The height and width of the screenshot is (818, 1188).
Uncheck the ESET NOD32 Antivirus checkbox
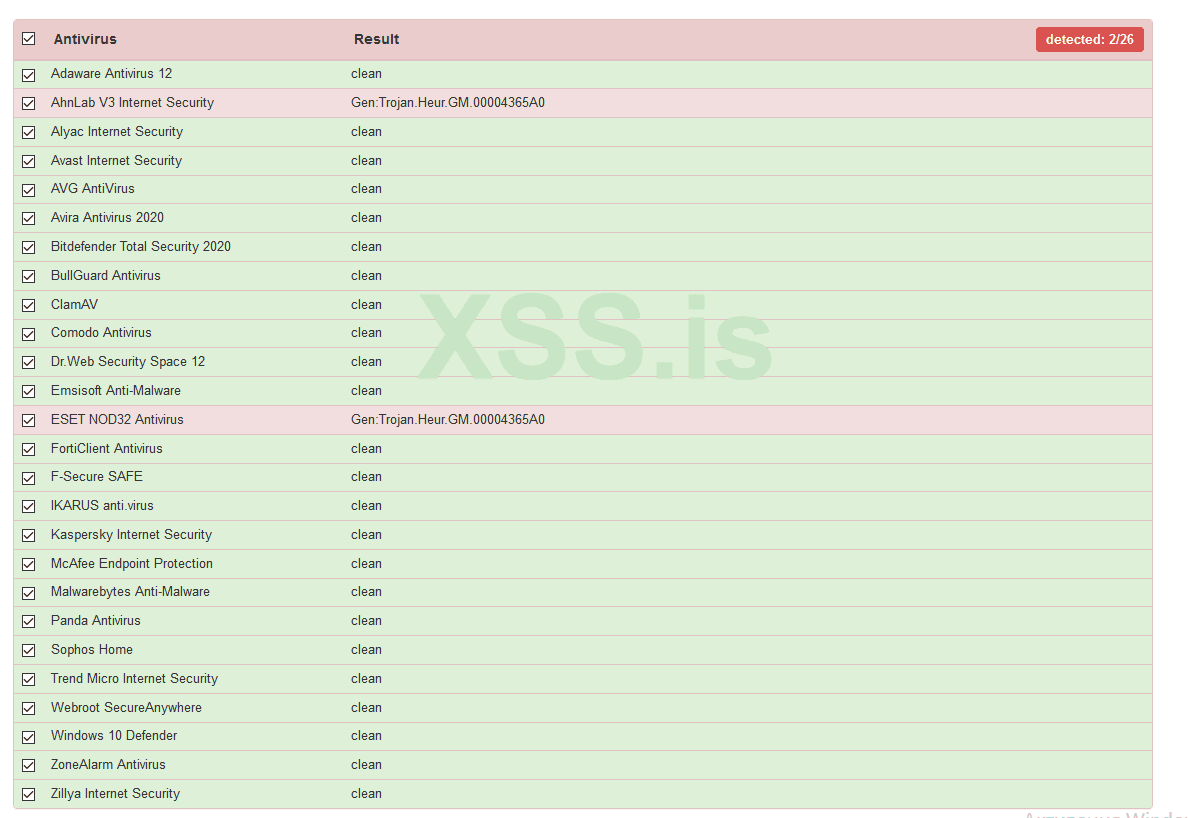click(29, 420)
